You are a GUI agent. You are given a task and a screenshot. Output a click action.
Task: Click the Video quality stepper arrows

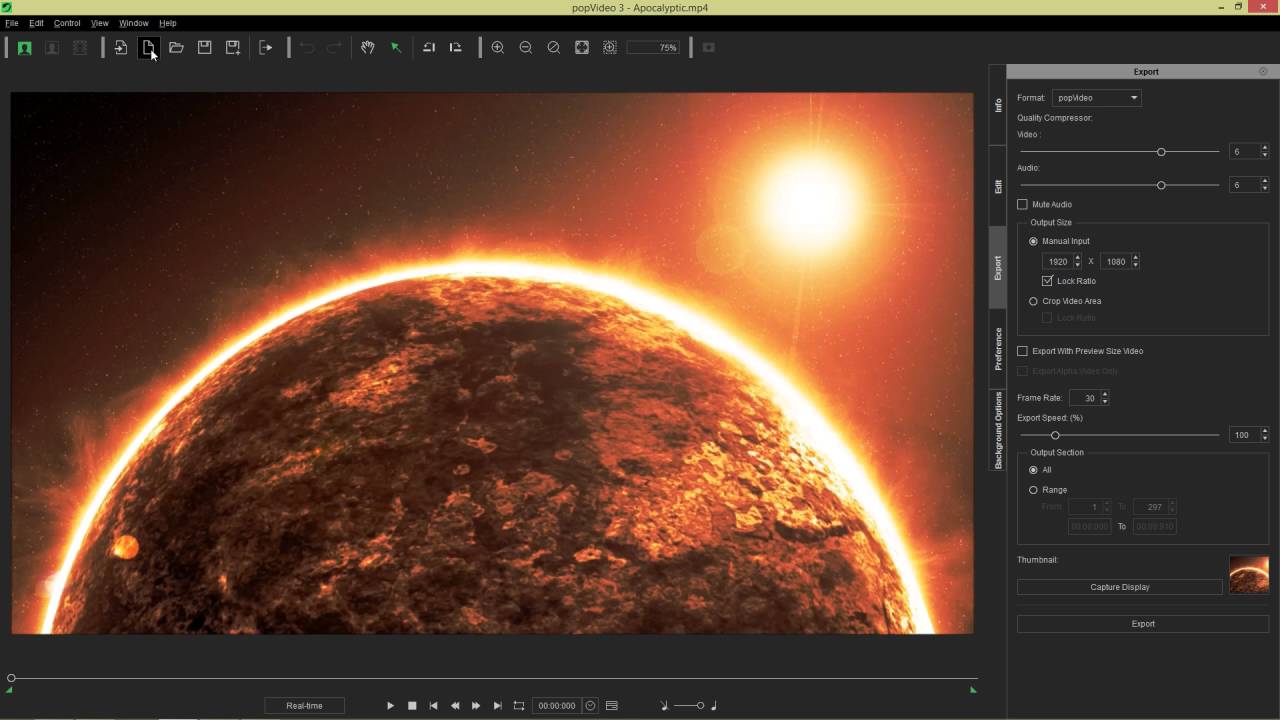tap(1264, 152)
